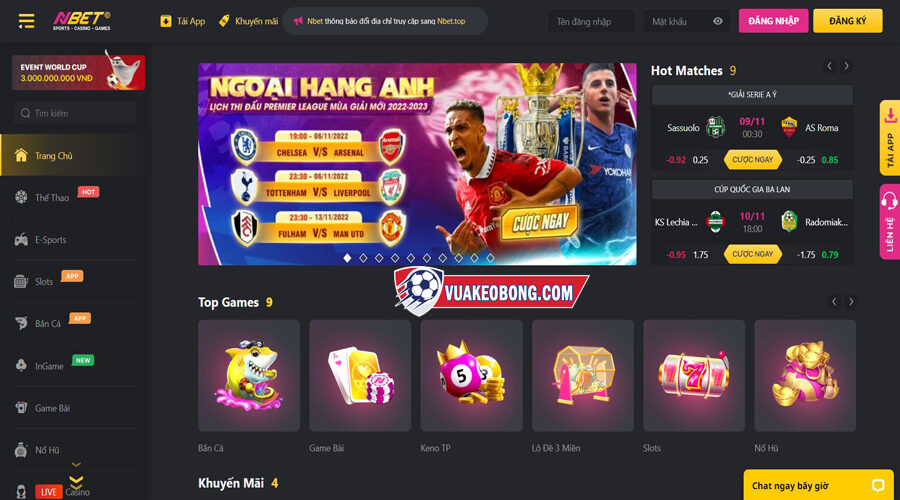Switch to the second banner slide dot

click(363, 258)
